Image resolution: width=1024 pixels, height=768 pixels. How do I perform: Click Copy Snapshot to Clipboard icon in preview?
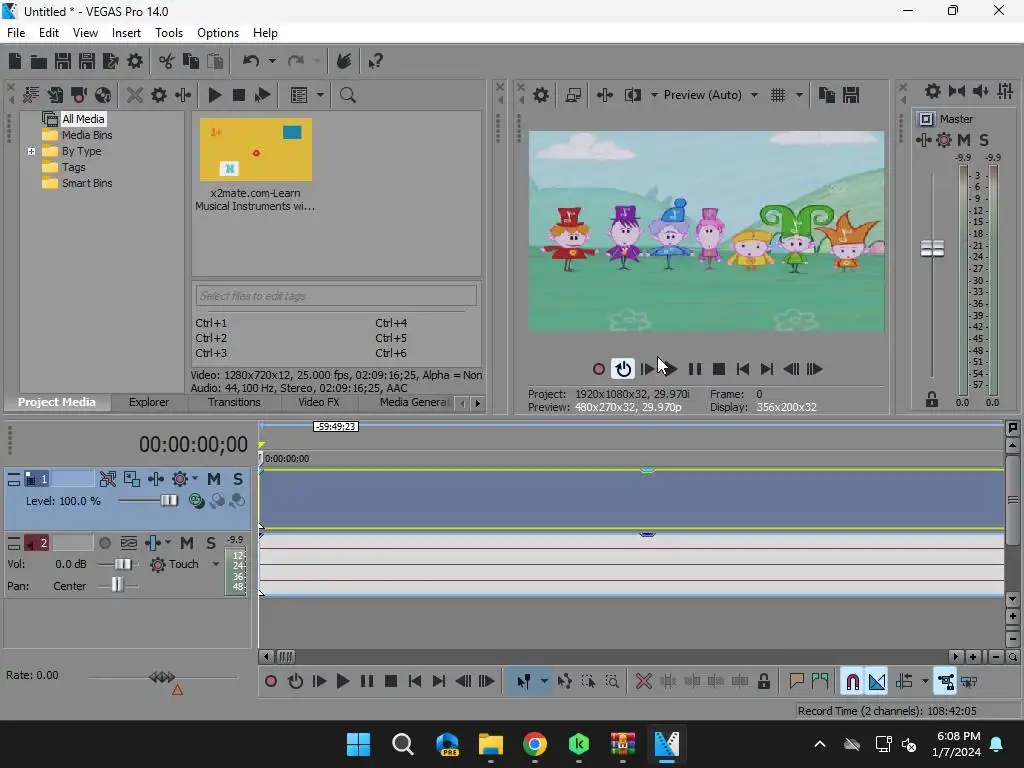click(826, 95)
